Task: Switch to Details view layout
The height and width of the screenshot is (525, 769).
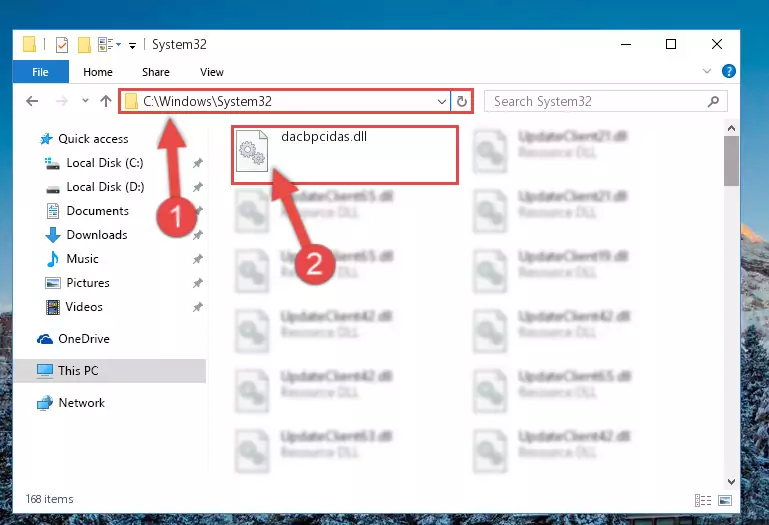Action: [x=703, y=500]
